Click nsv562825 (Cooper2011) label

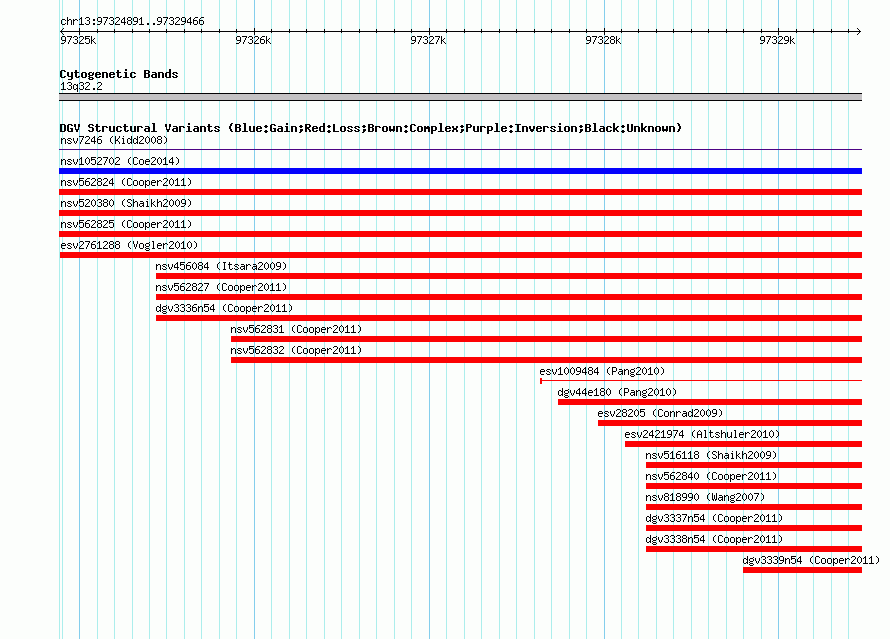(126, 224)
